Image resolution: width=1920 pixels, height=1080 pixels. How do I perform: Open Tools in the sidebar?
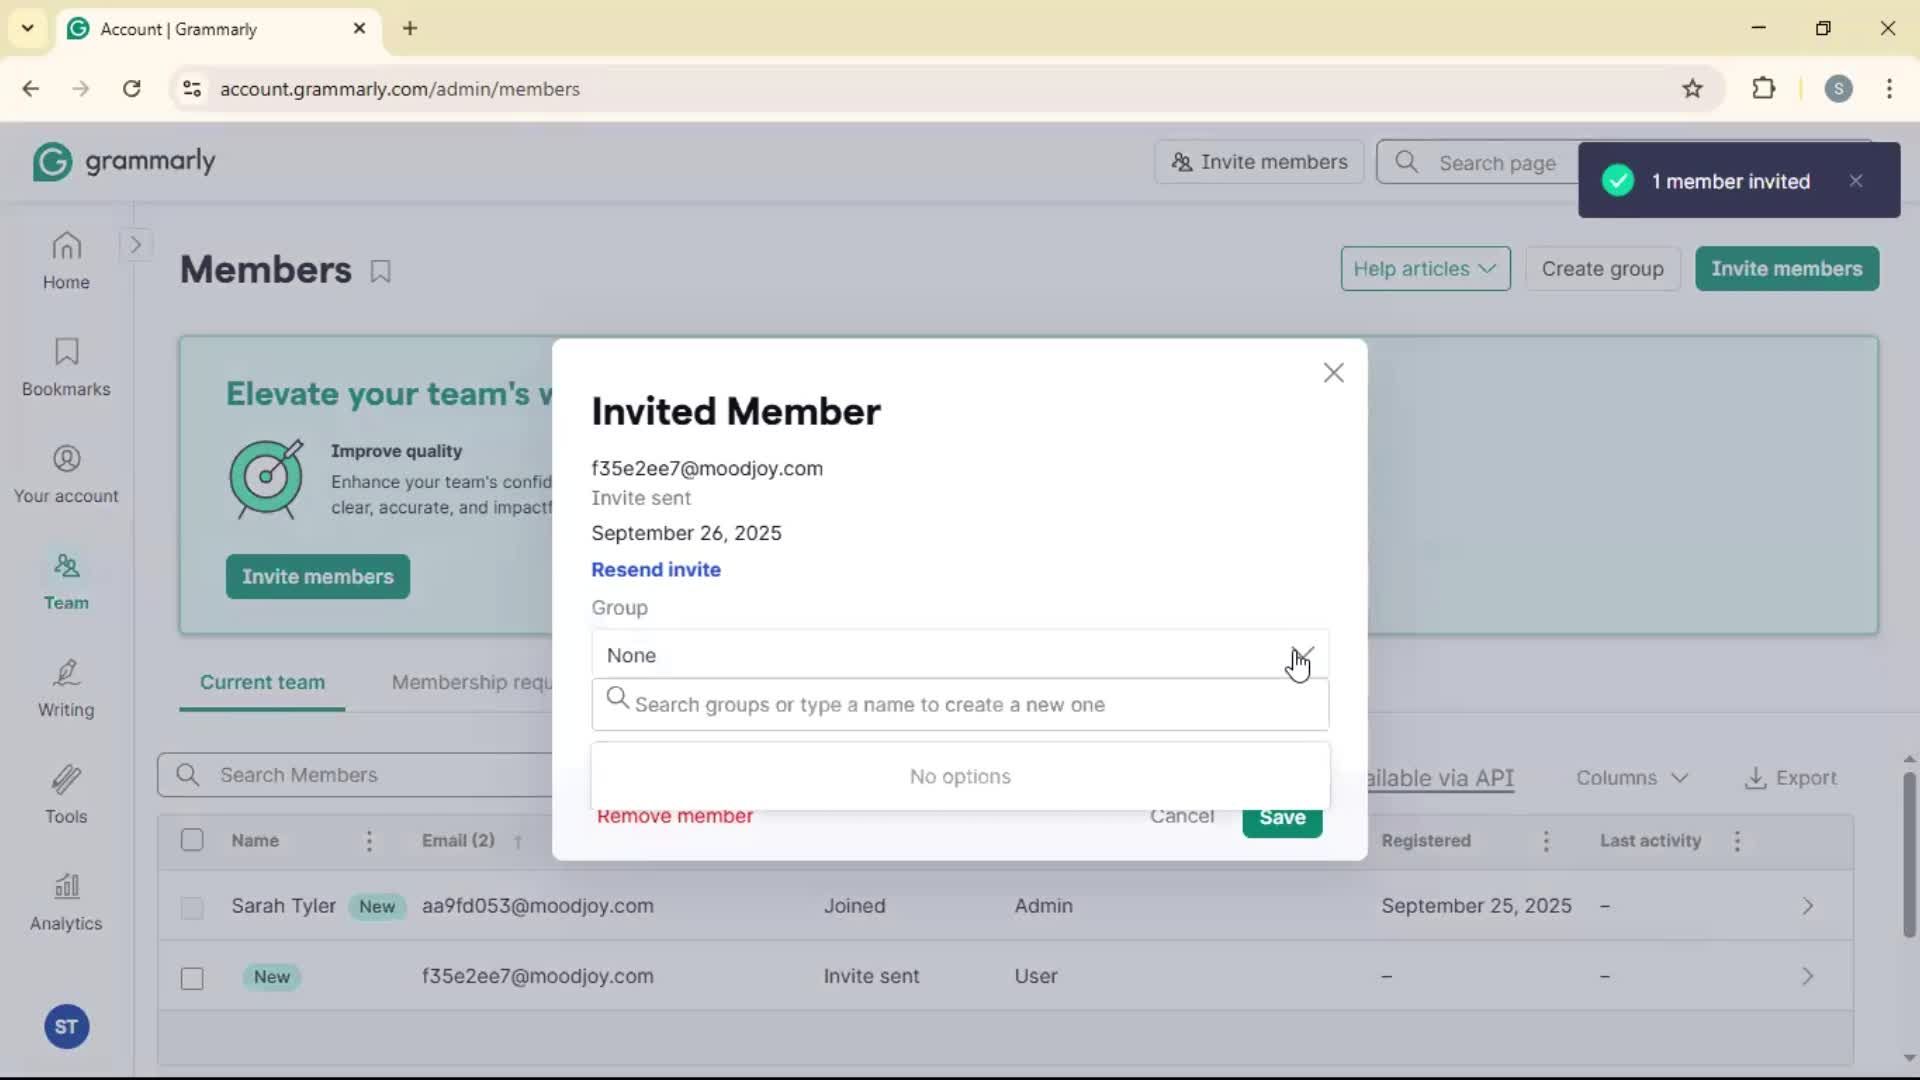click(x=66, y=795)
